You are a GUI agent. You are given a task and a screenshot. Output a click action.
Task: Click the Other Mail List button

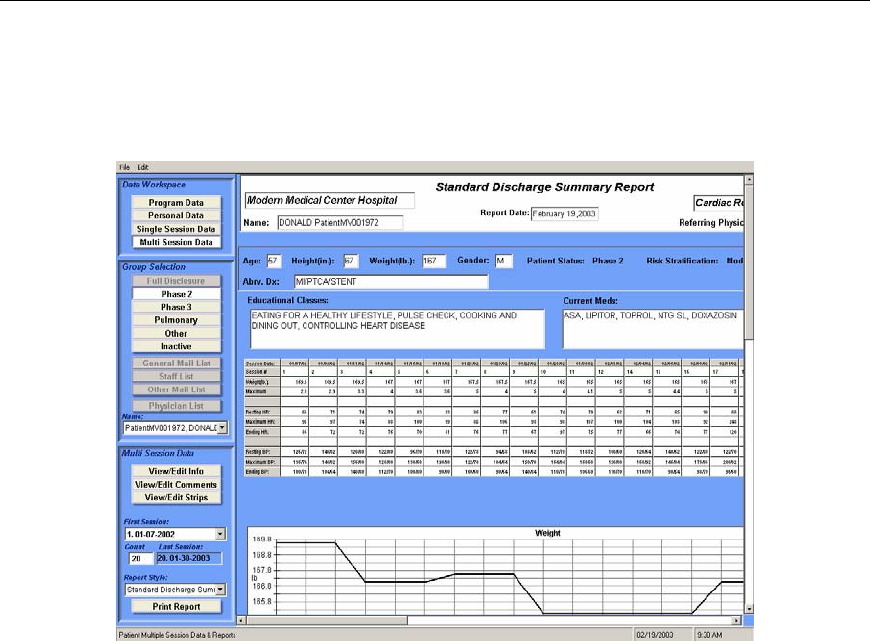pos(176,390)
